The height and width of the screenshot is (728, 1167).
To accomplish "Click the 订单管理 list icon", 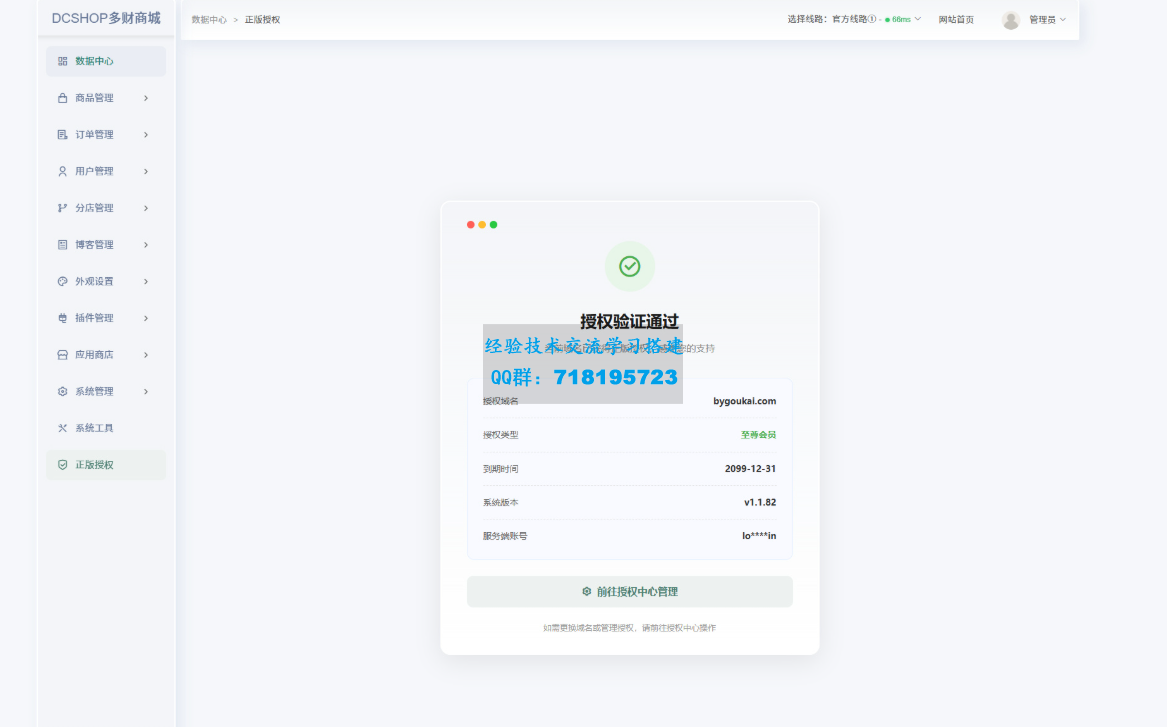I will (63, 135).
